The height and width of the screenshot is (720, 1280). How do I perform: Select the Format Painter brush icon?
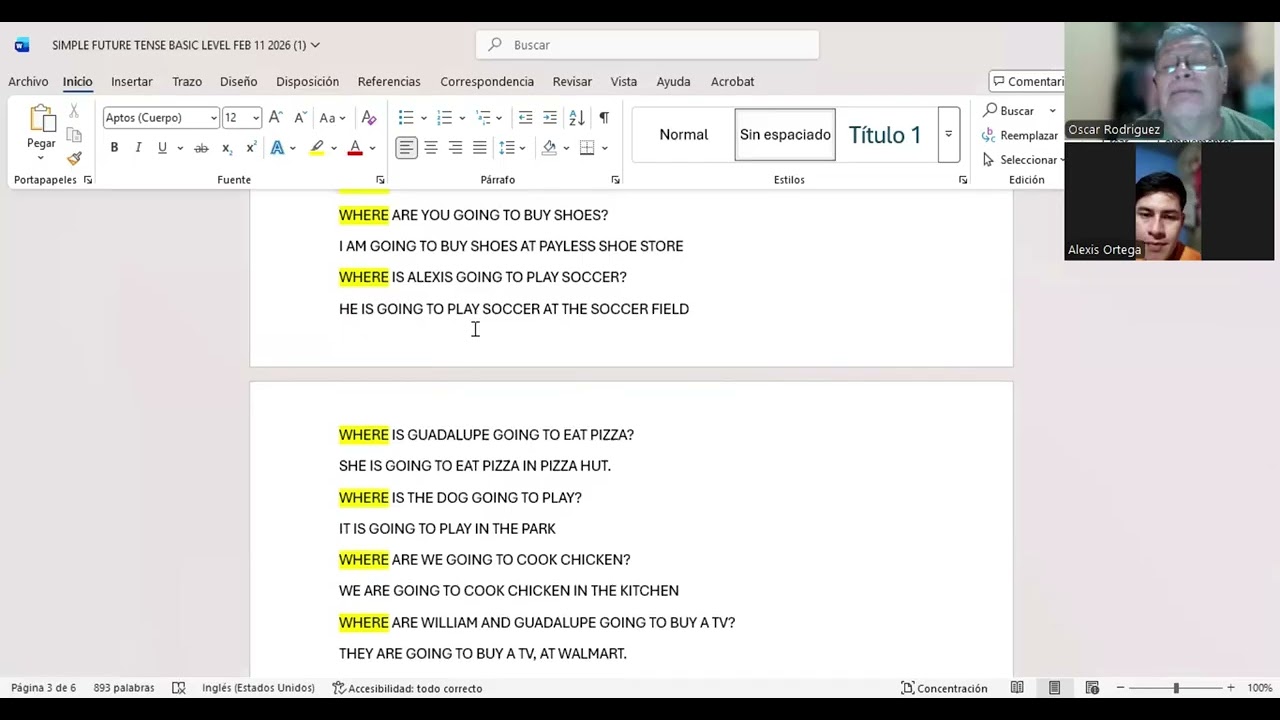[74, 158]
